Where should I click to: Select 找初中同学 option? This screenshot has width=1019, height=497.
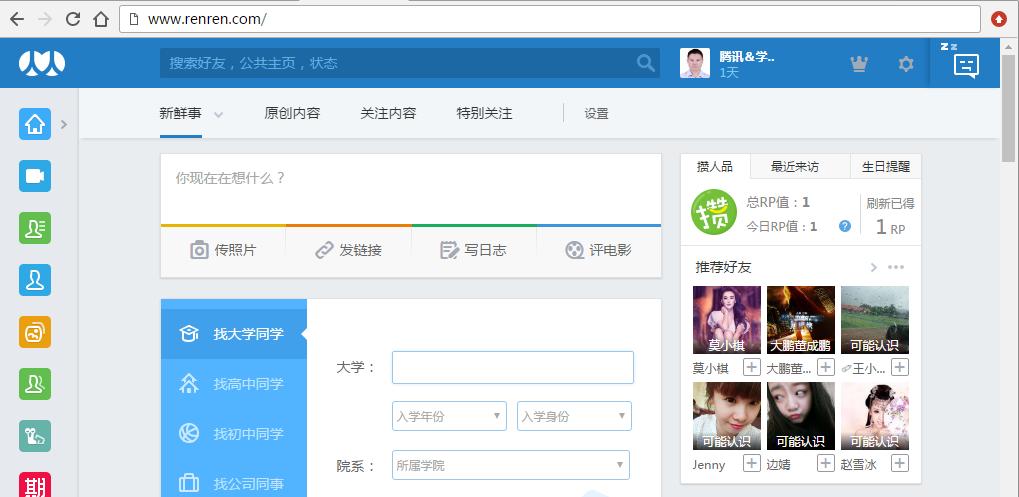pyautogui.click(x=234, y=433)
